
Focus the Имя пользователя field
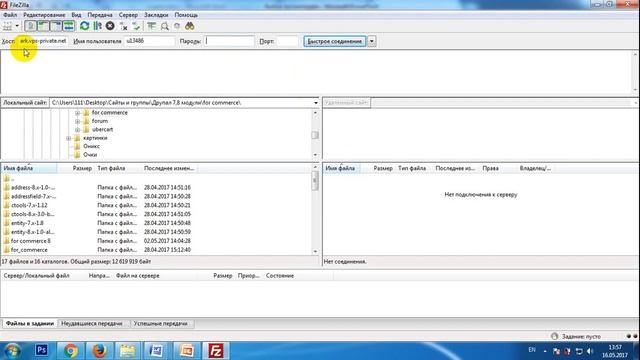(149, 41)
